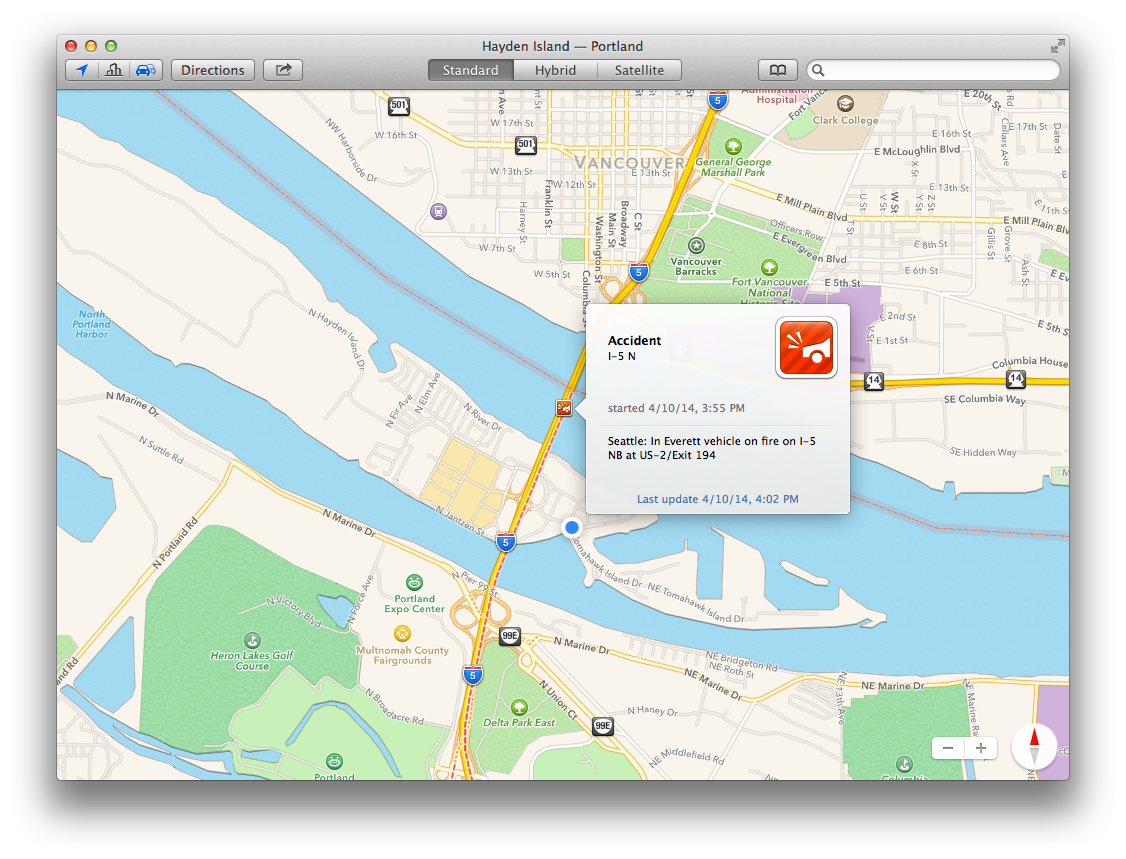This screenshot has height=859, width=1126.
Task: Click Last update 4/10/14, 4:02 PM link
Action: (717, 498)
